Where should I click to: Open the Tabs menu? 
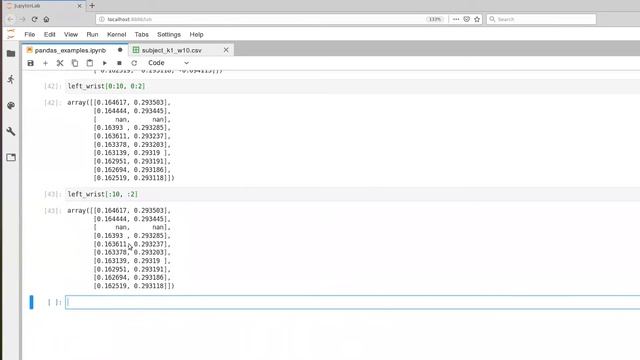[141, 35]
